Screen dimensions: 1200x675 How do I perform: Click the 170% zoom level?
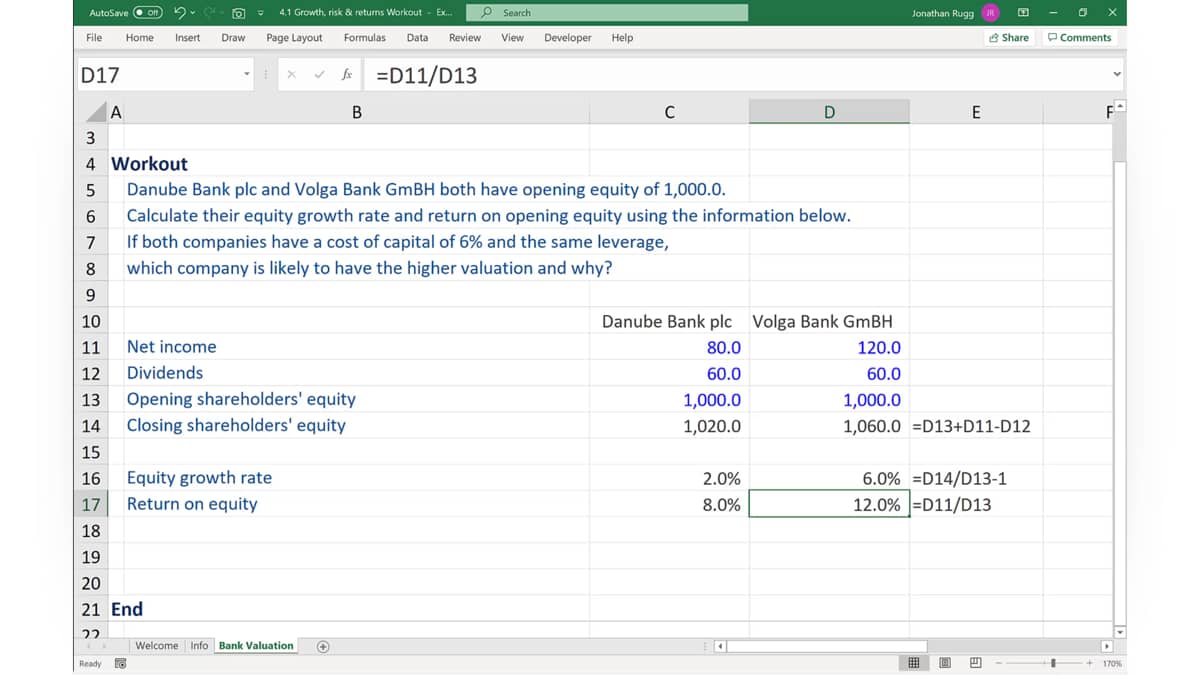pyautogui.click(x=1111, y=663)
